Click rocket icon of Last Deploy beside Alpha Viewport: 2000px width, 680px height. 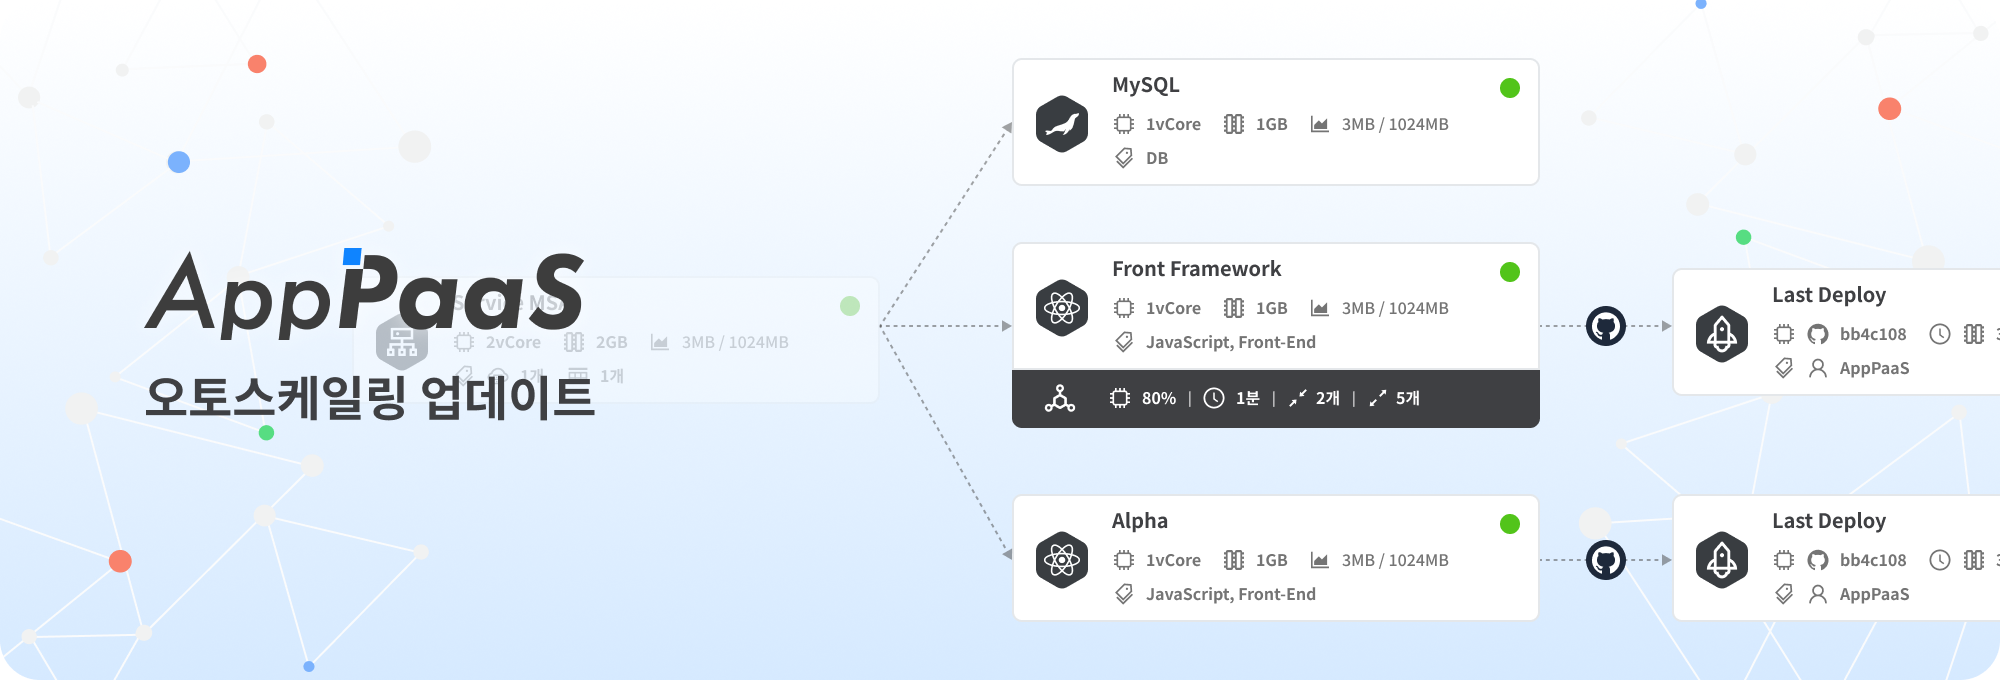coord(1722,560)
